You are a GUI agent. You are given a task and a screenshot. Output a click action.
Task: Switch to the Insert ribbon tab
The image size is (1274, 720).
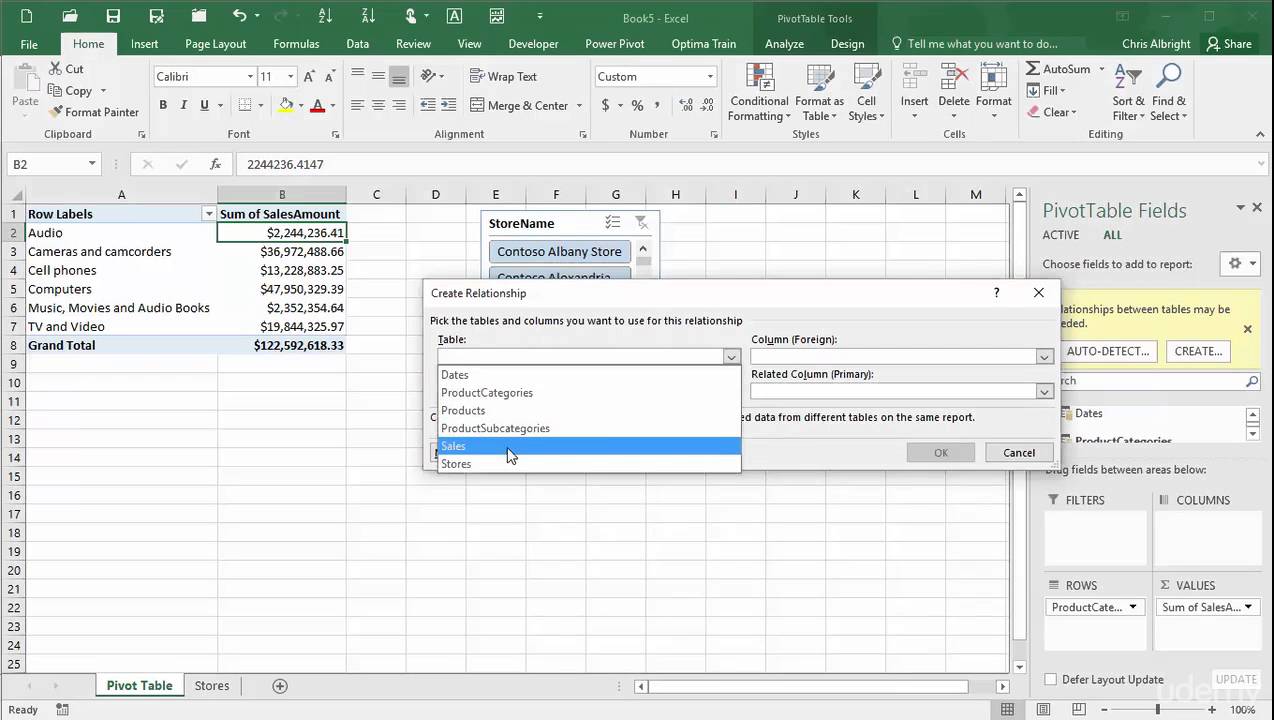pos(144,44)
